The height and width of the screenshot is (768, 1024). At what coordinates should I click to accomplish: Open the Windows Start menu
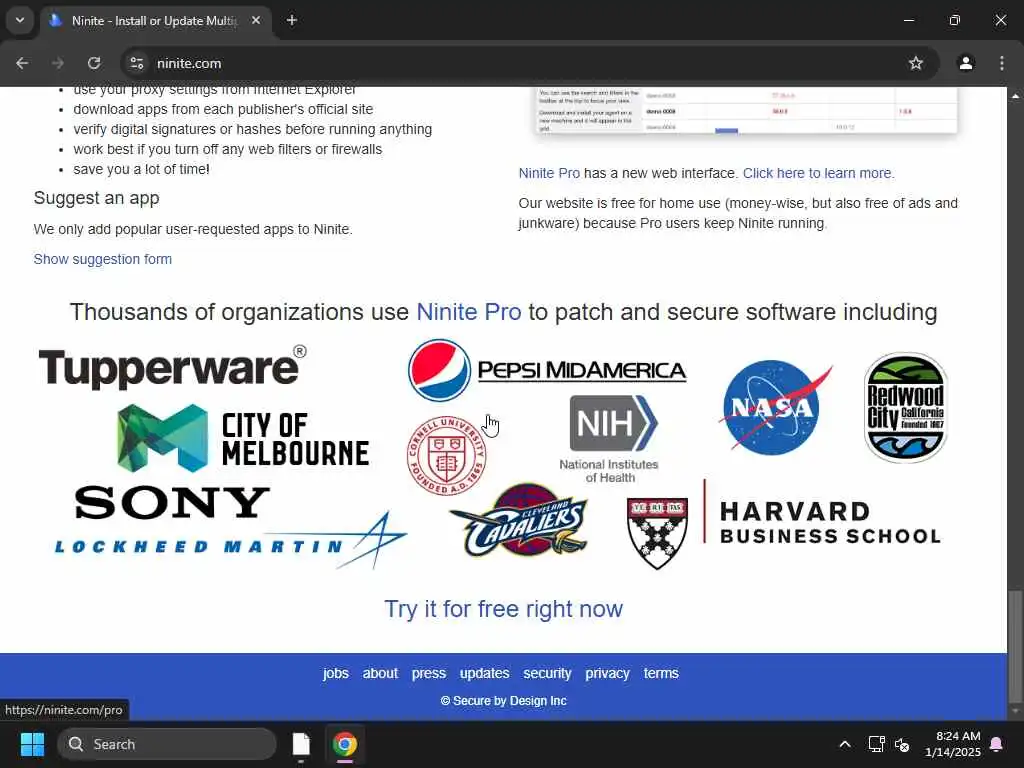pos(32,744)
